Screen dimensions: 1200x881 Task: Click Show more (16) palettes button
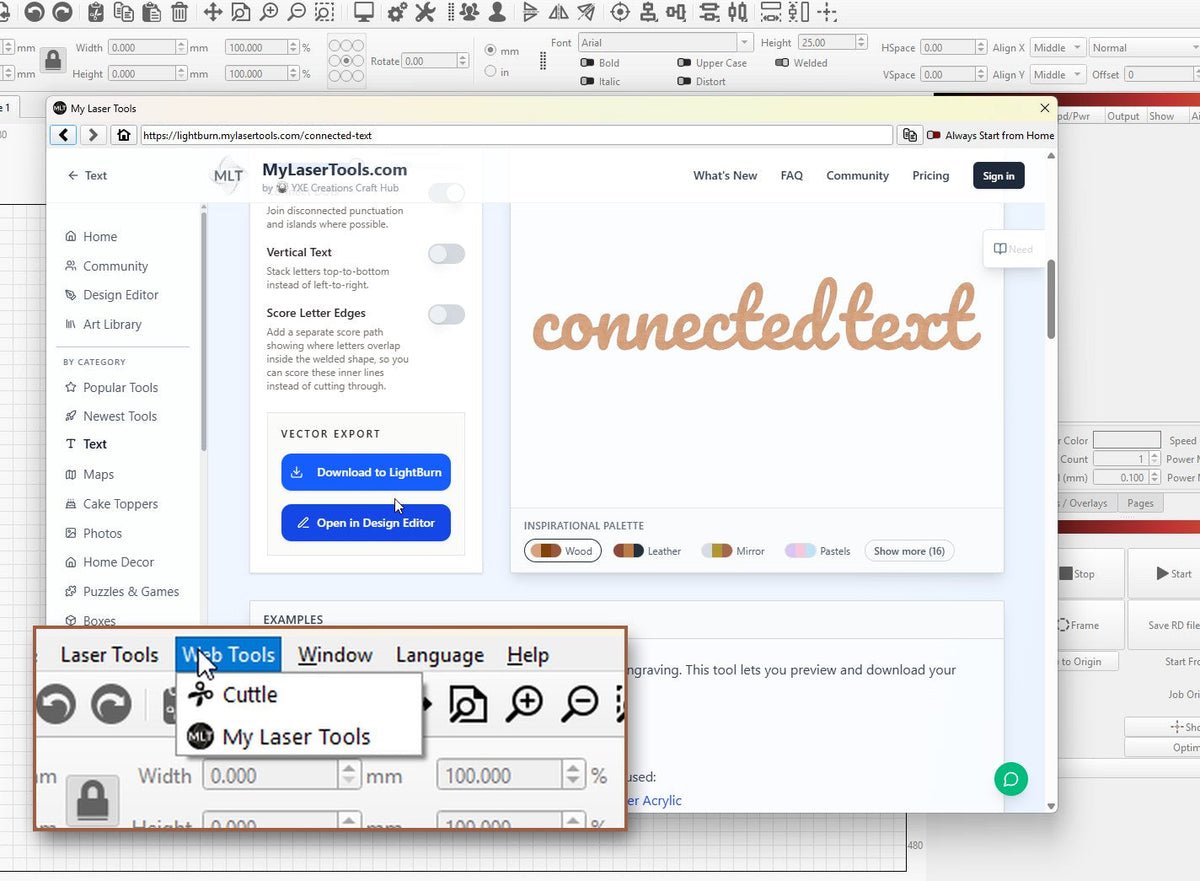(909, 551)
